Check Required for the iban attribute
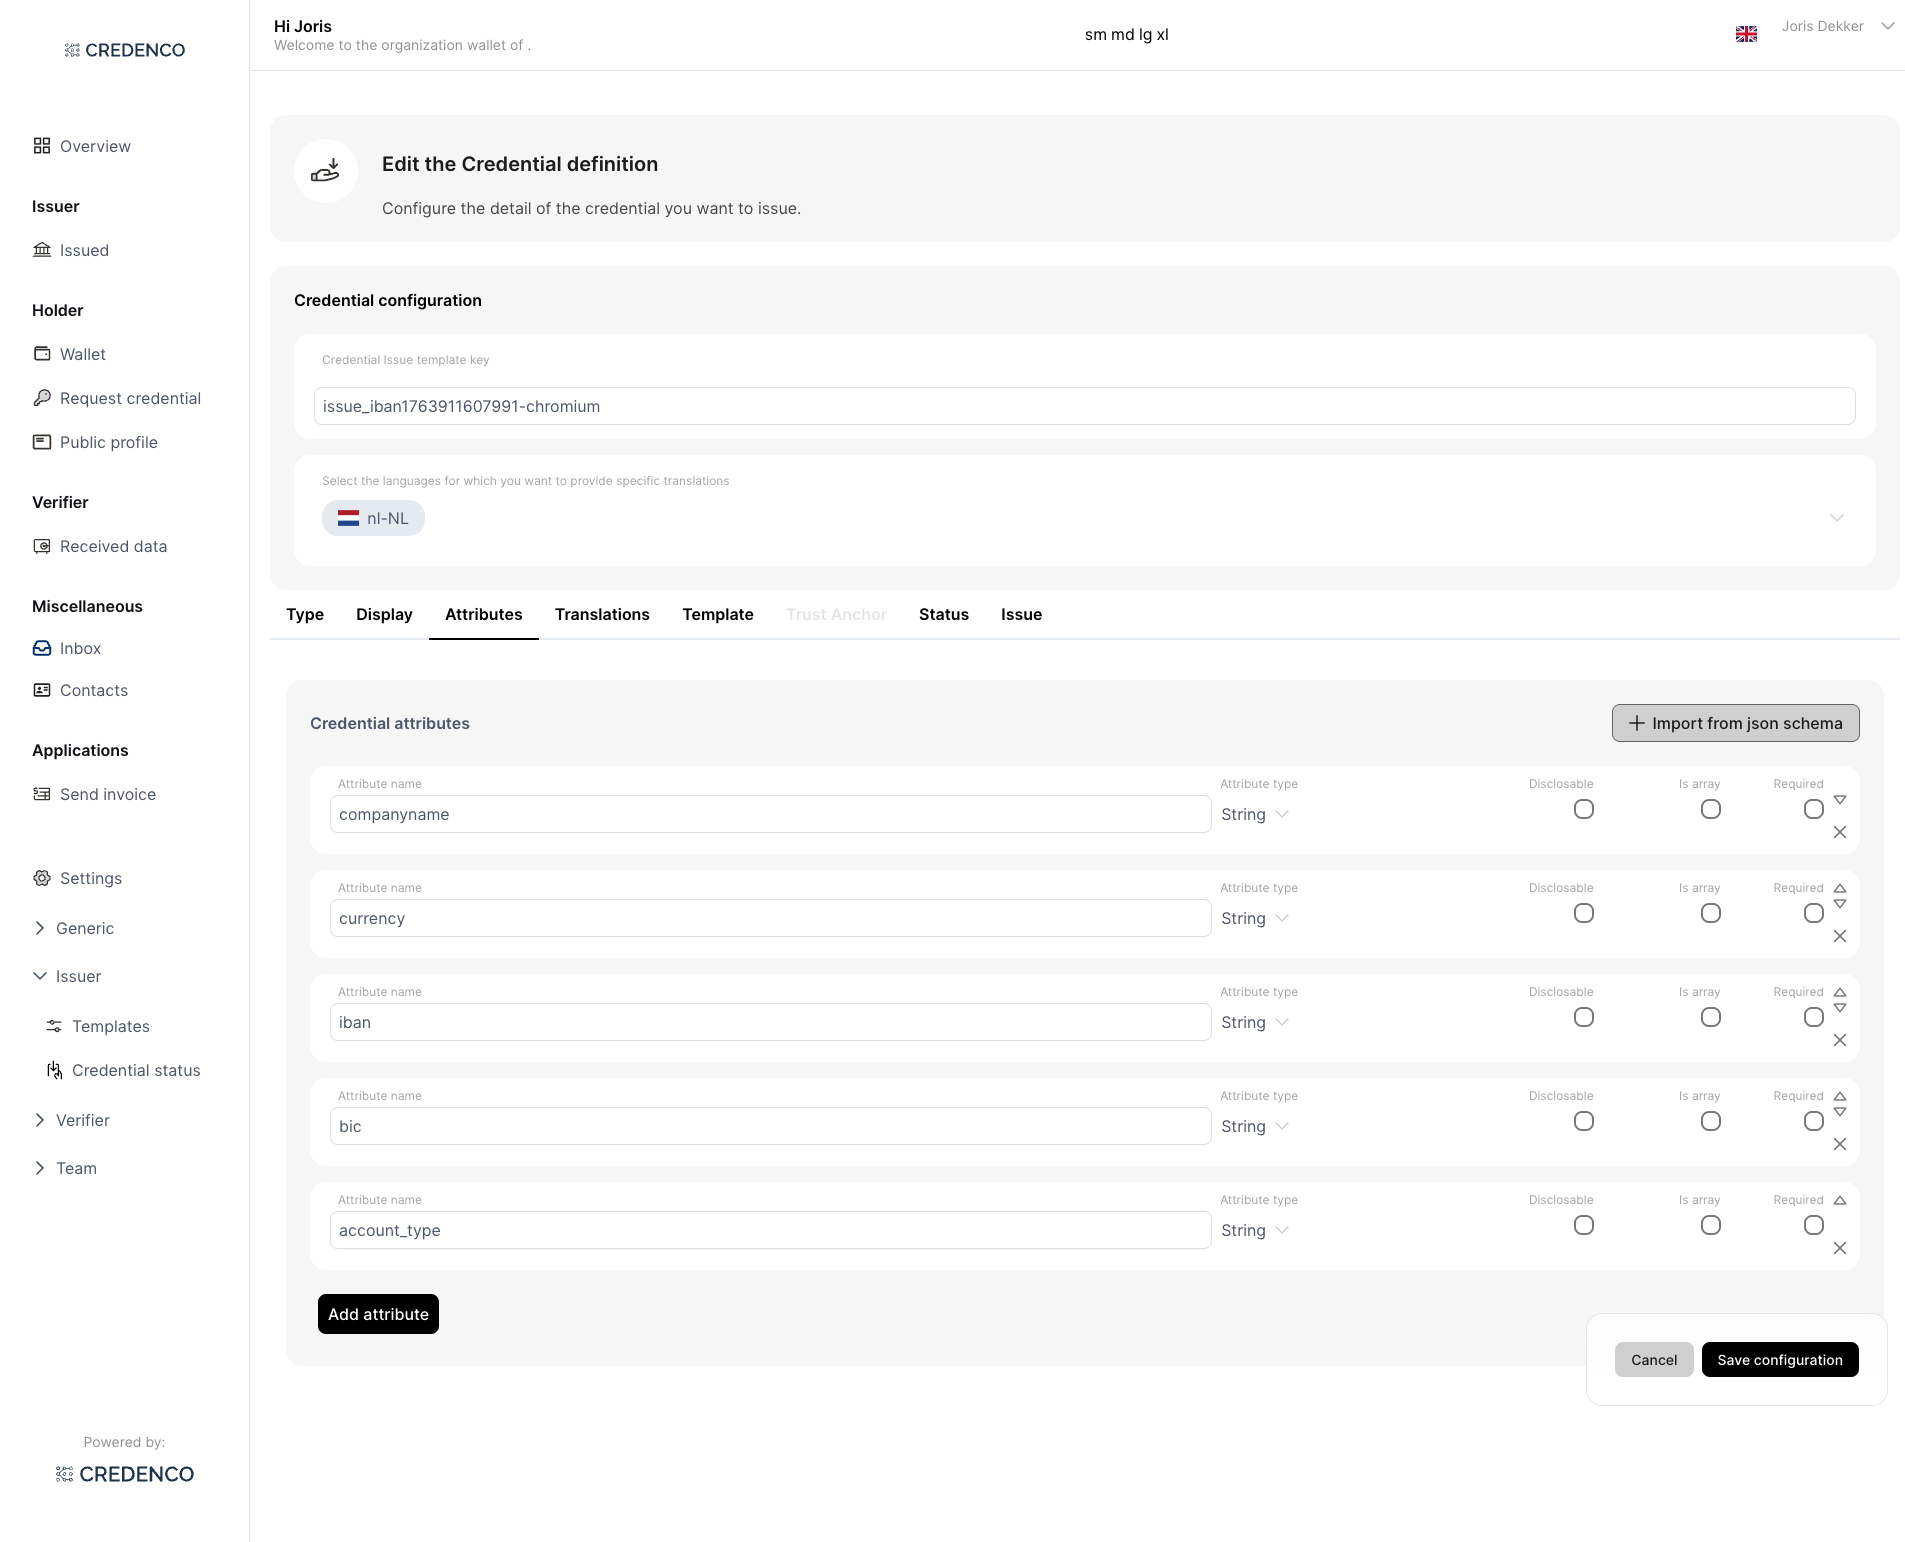The width and height of the screenshot is (1905, 1542). [1813, 1017]
